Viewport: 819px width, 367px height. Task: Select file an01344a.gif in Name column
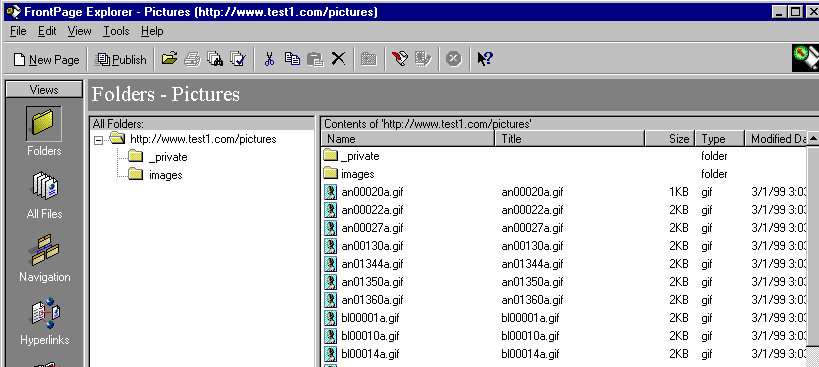pos(372,264)
